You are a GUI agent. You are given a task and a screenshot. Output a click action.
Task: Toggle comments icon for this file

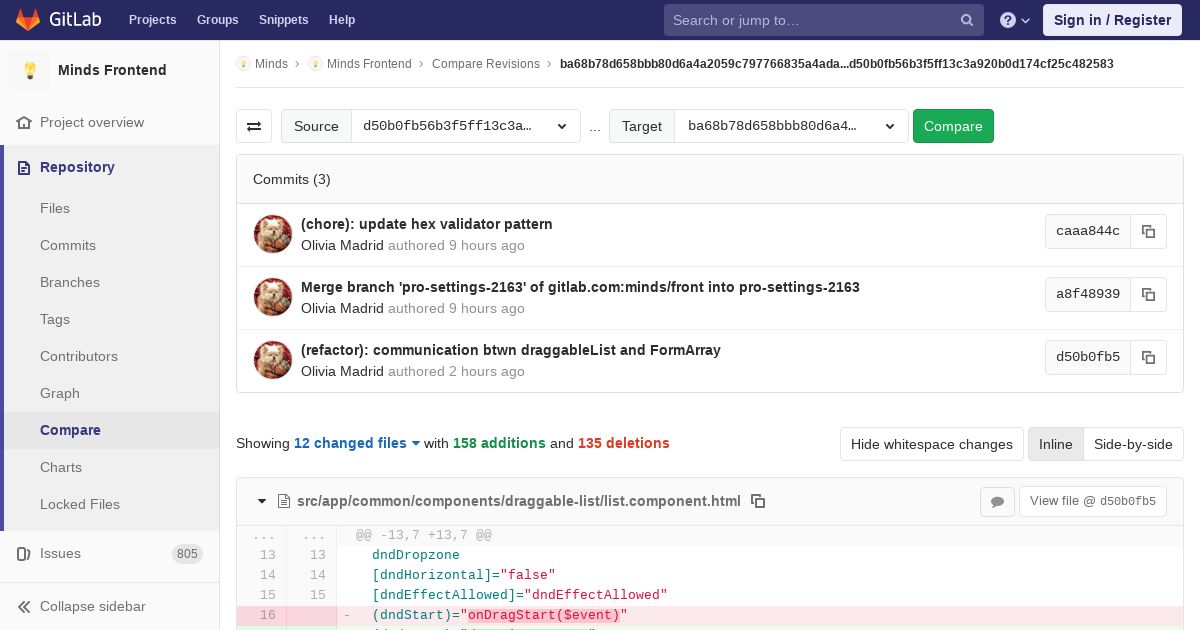click(997, 502)
